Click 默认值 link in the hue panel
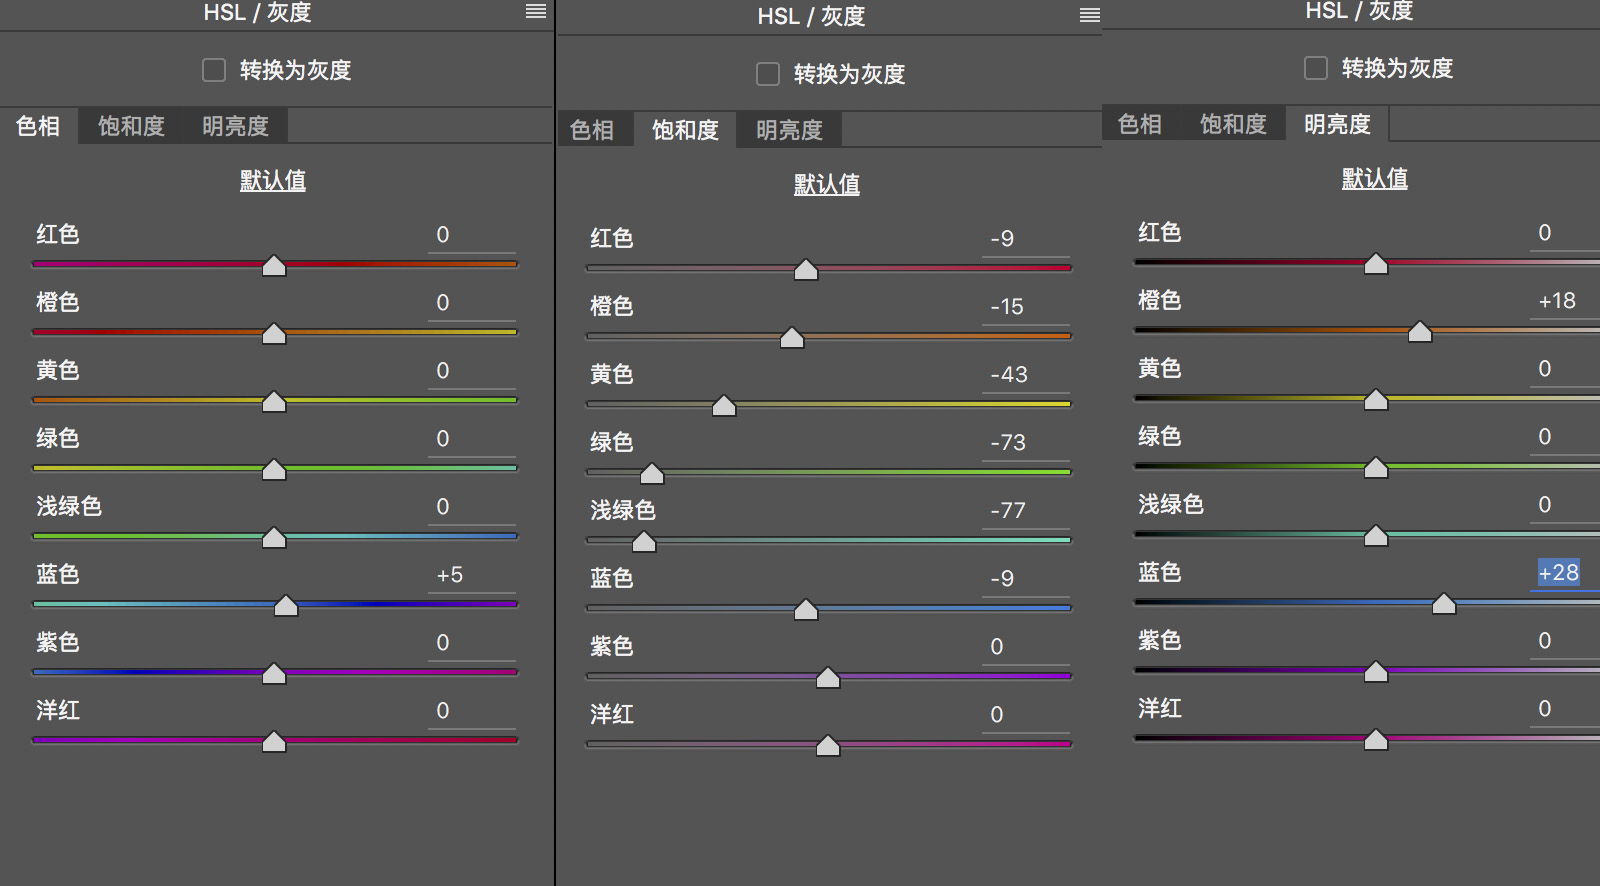This screenshot has height=886, width=1600. (x=273, y=180)
